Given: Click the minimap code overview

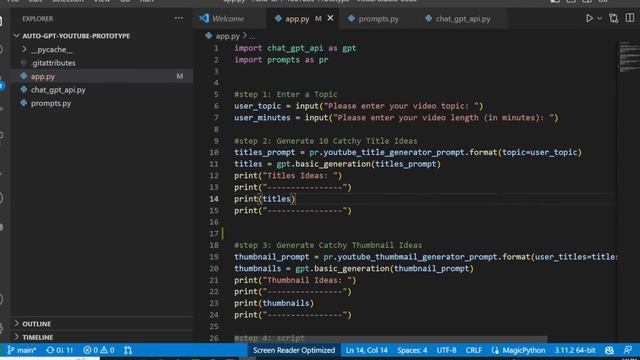Looking at the screenshot, I should 629,56.
